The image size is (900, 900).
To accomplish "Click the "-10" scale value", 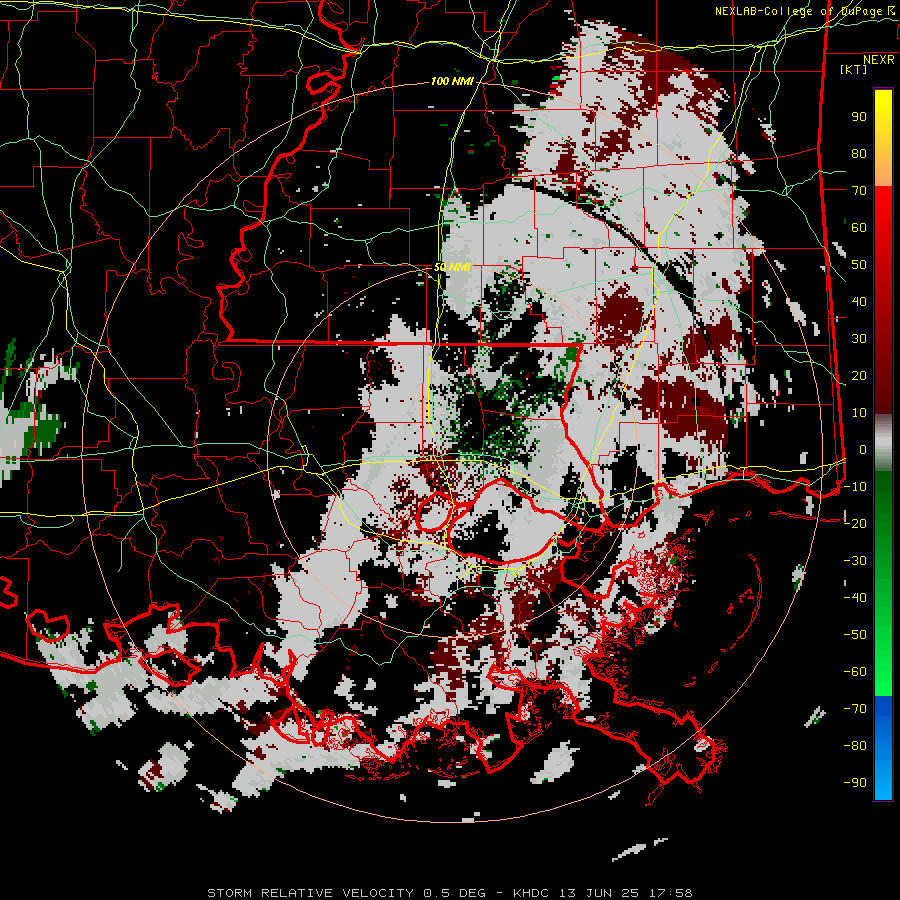I will (x=855, y=487).
